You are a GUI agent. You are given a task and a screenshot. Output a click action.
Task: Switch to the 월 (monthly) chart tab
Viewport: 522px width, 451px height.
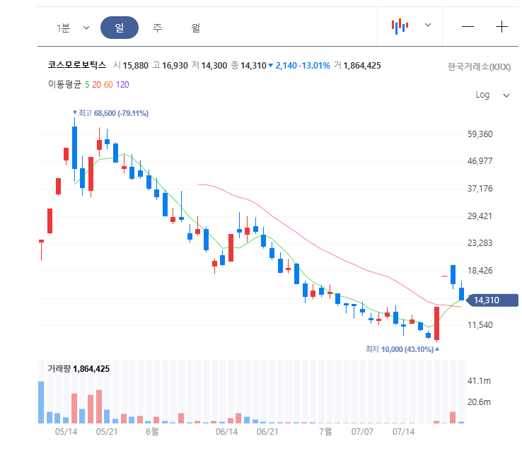click(196, 28)
